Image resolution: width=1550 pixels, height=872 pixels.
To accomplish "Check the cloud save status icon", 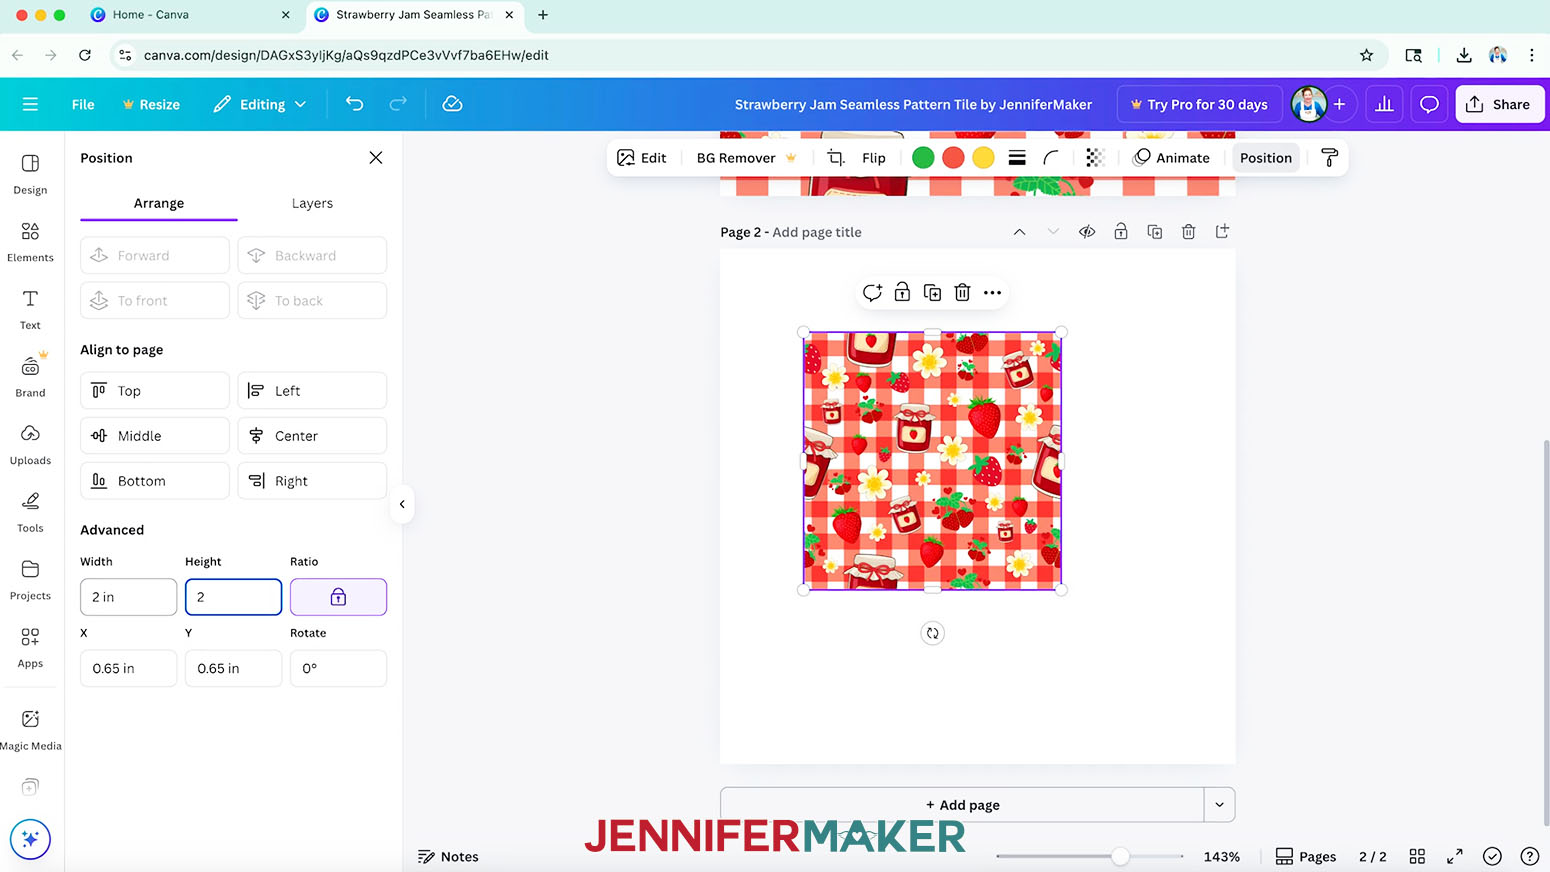I will click(x=452, y=104).
